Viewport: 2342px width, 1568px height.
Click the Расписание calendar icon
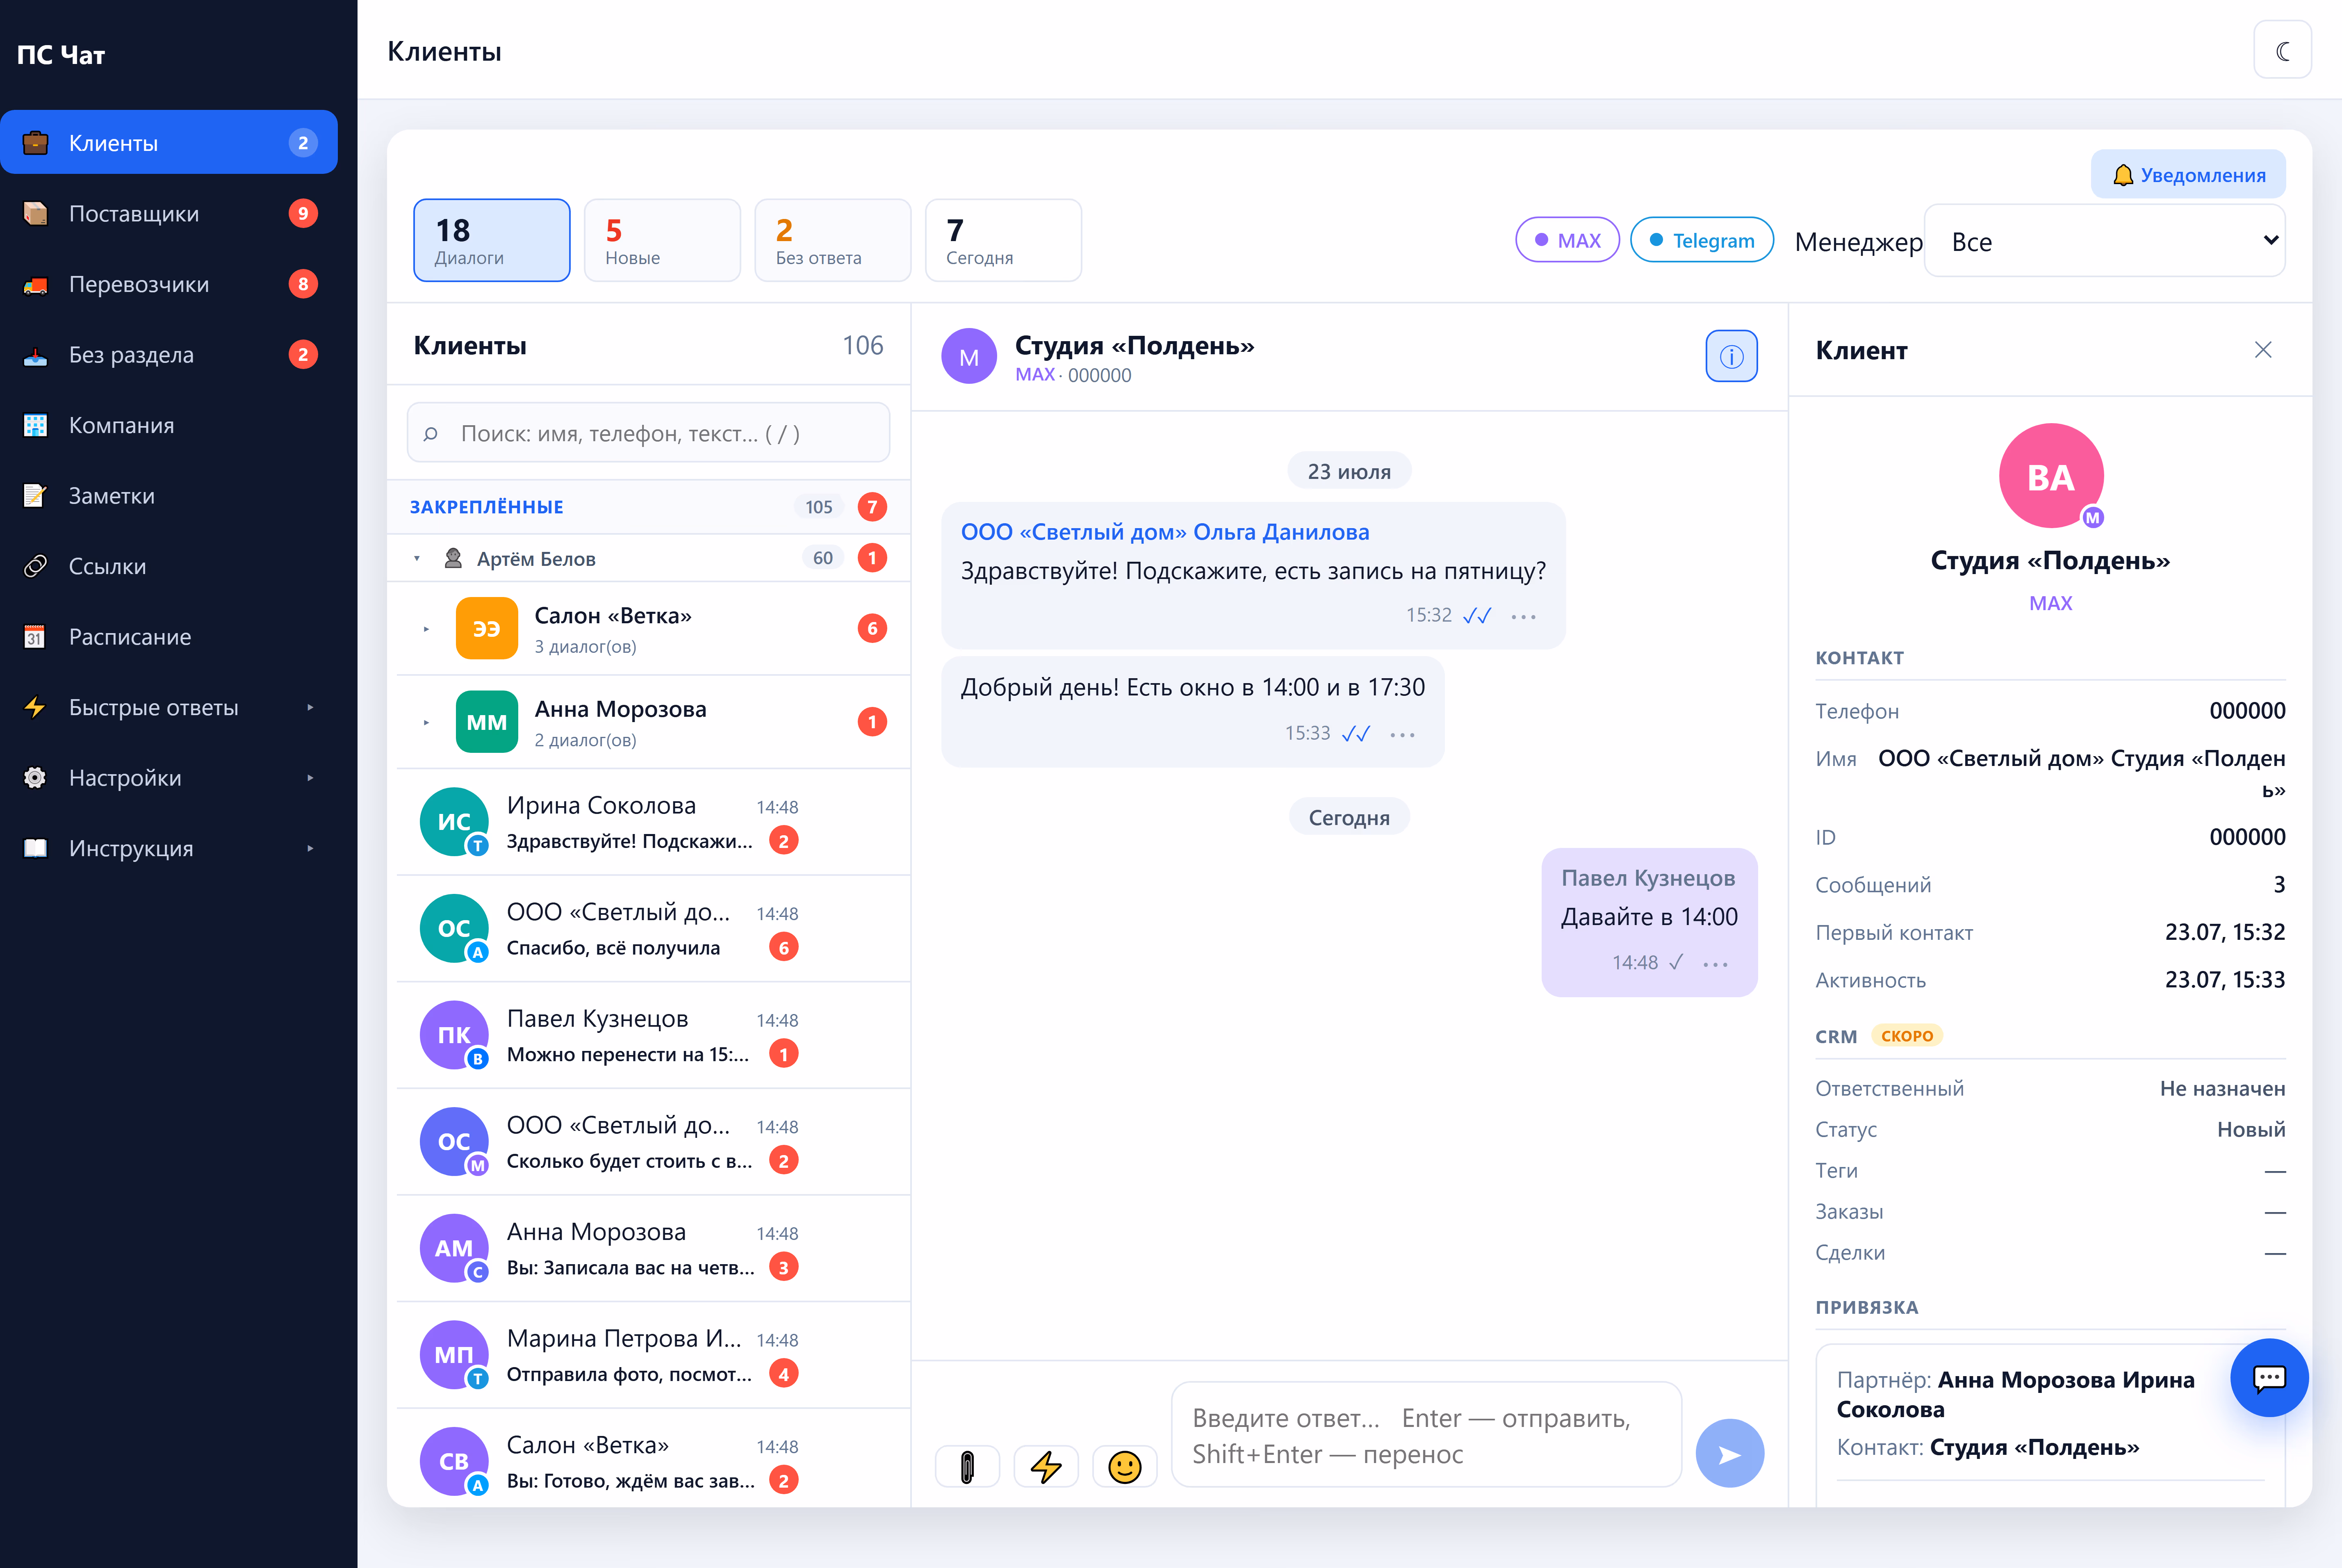[35, 637]
